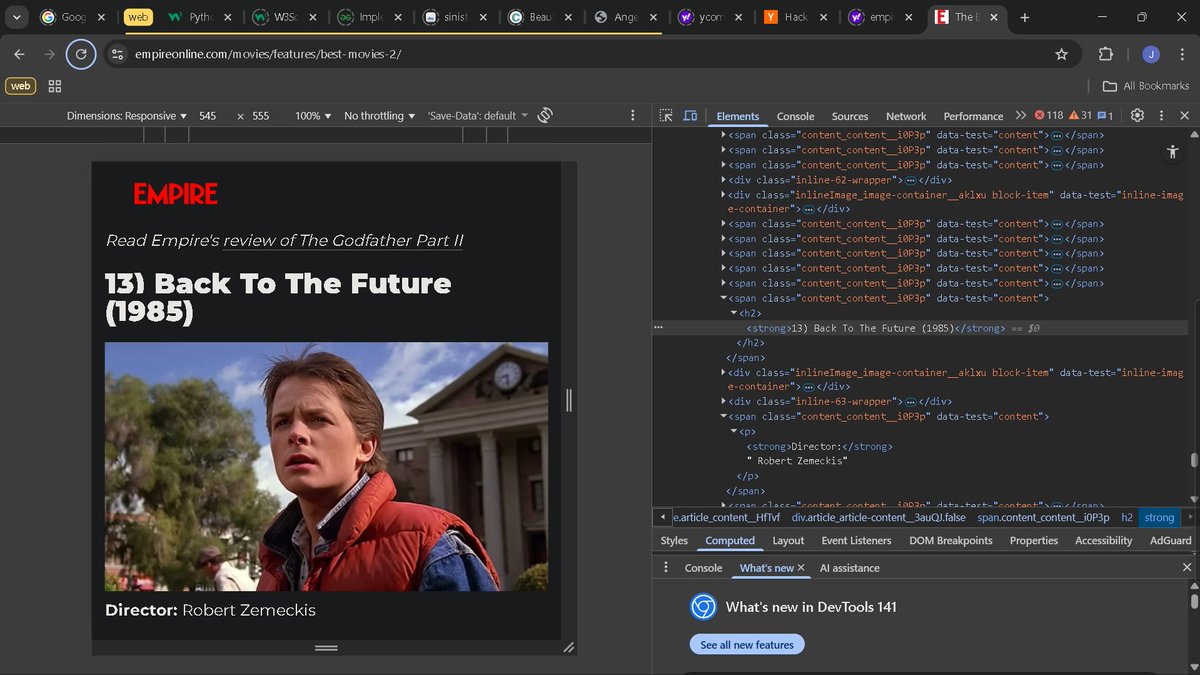Open the Save-Data default dropdown
Screen dimensions: 1200x675
pyautogui.click(x=478, y=116)
